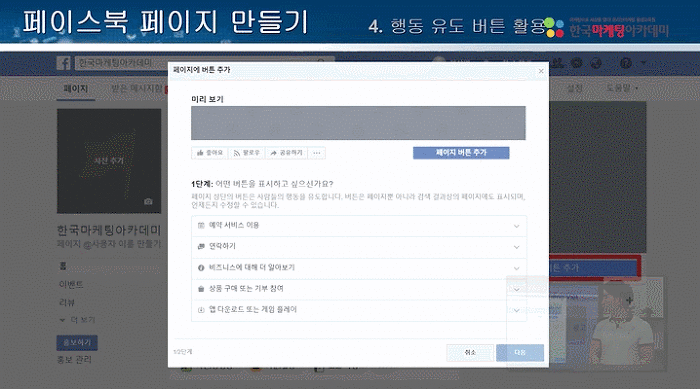The image size is (700, 389).
Task: Click the camera icon on the profile photo
Action: click(x=148, y=201)
